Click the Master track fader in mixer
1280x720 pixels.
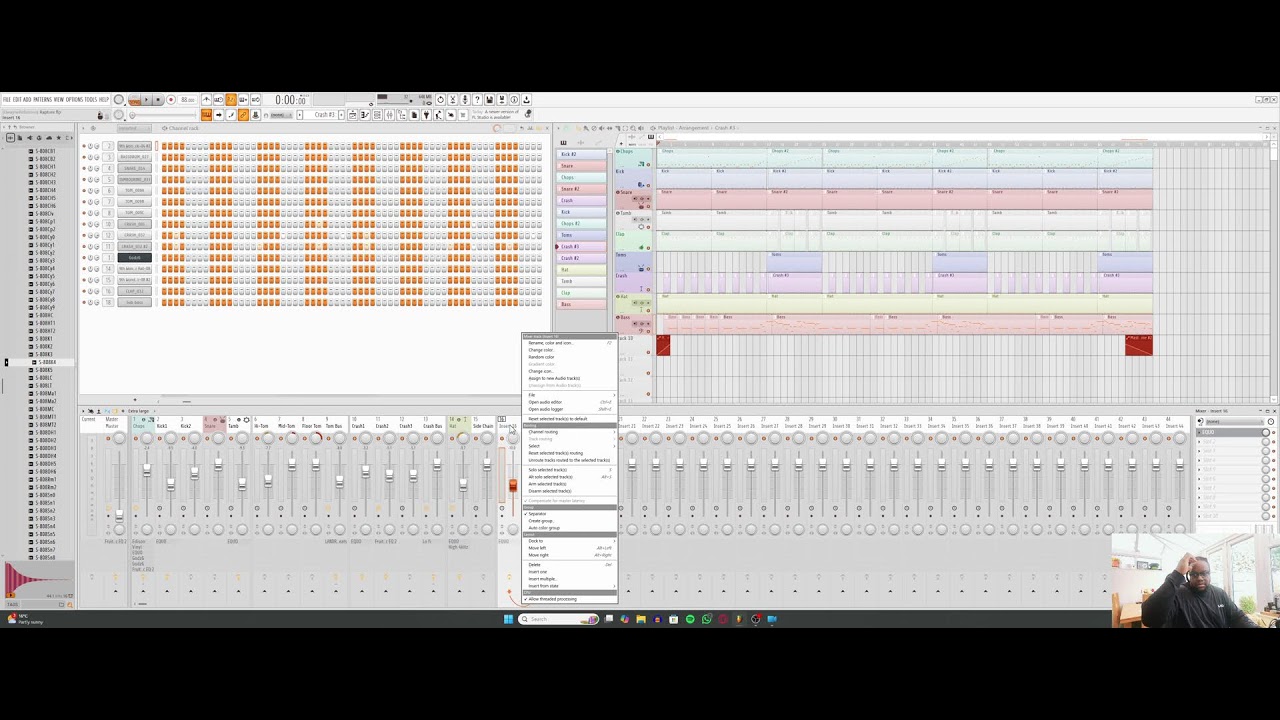119,515
